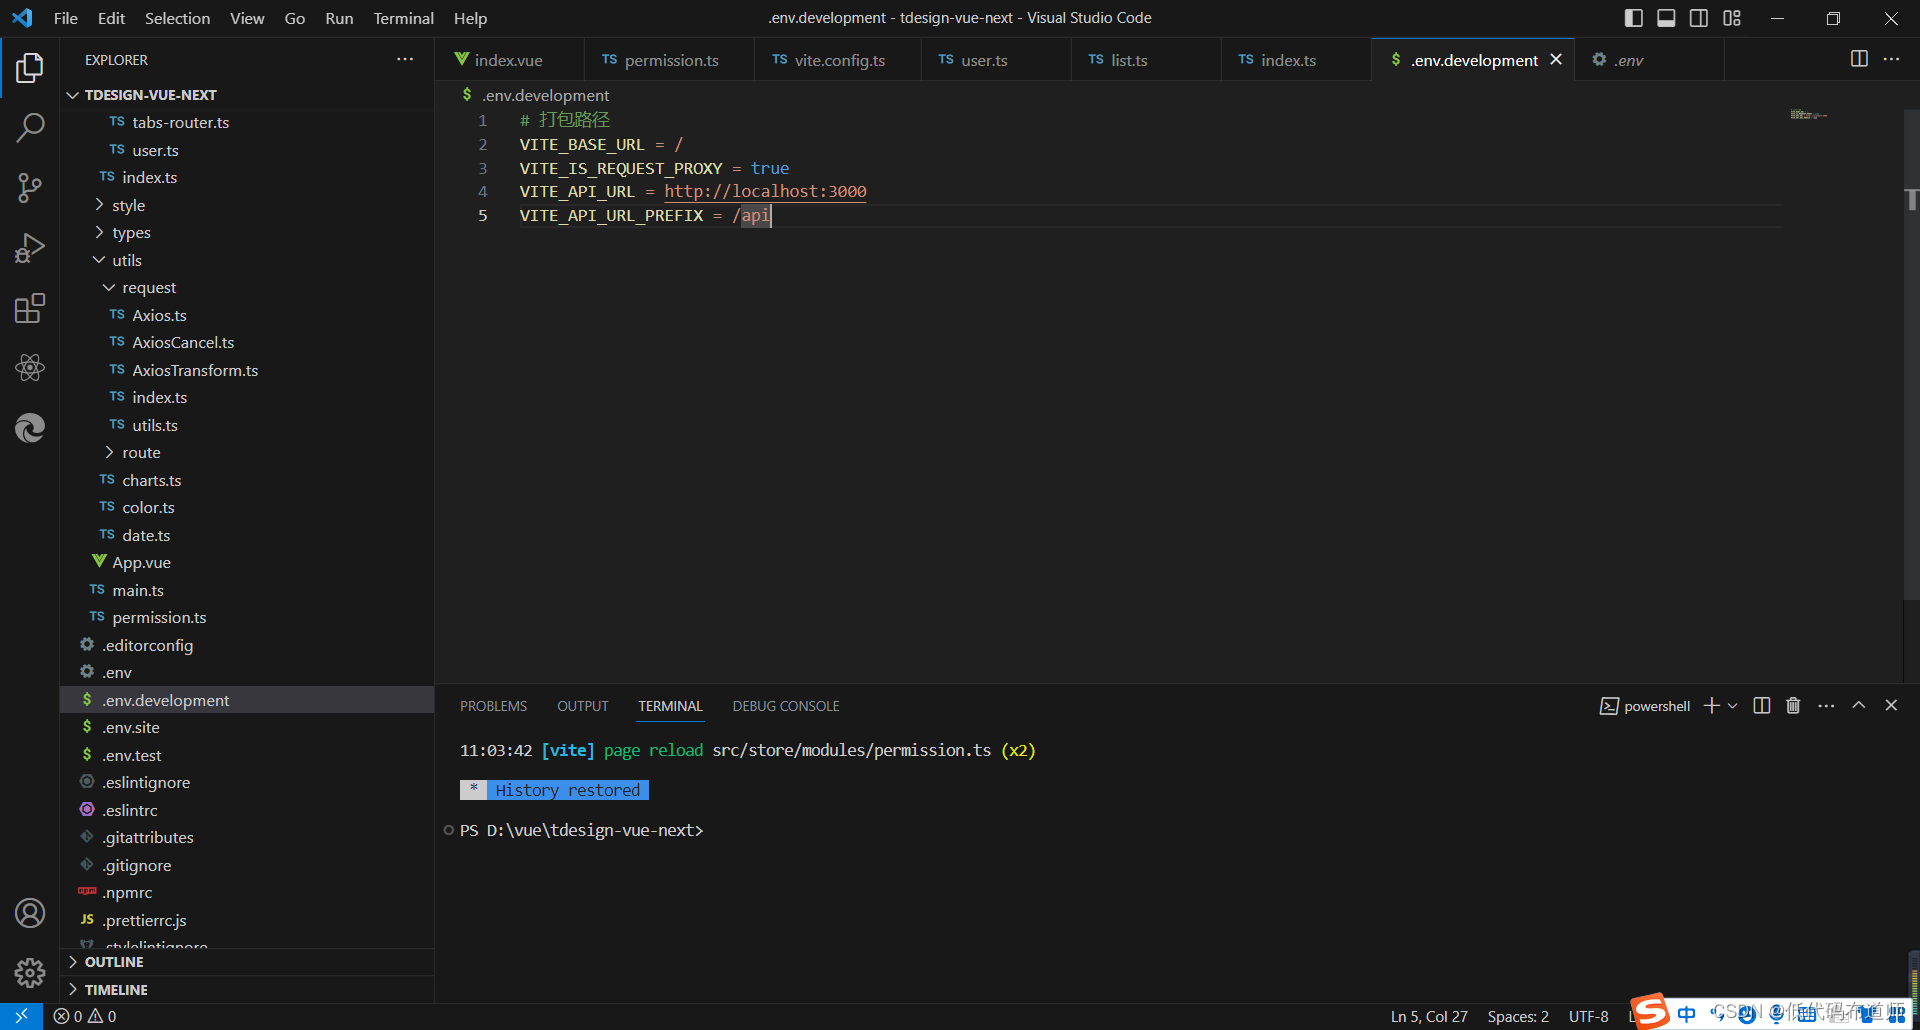Close the .env.development tab
This screenshot has height=1030, width=1920.
[x=1556, y=60]
